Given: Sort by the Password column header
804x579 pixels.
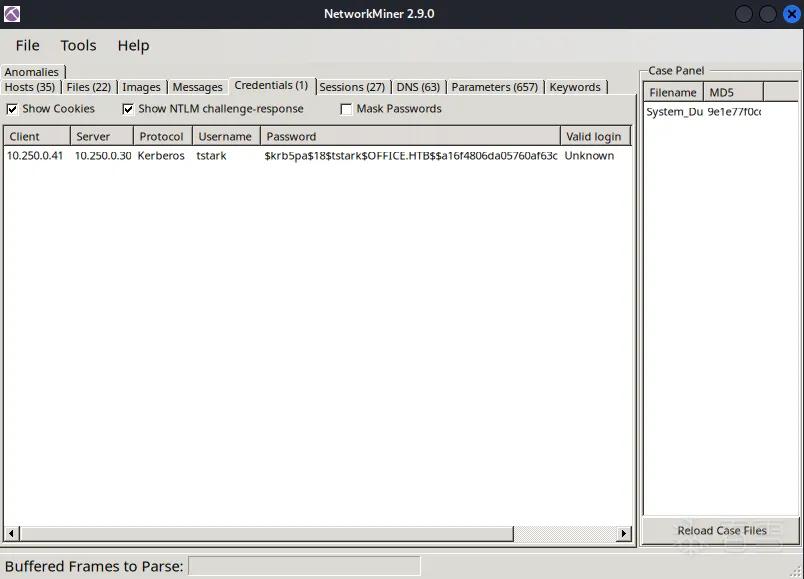Looking at the screenshot, I should pyautogui.click(x=410, y=136).
